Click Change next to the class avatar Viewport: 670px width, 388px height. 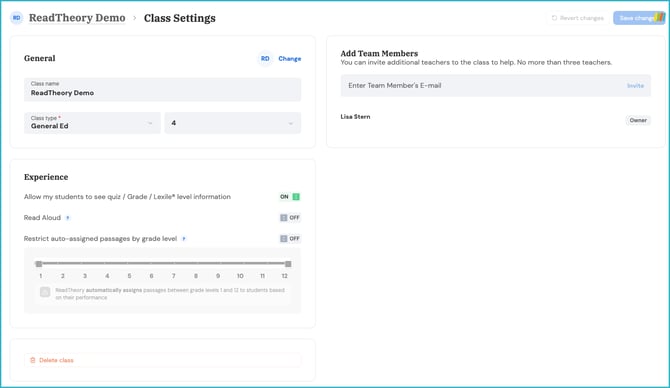point(290,59)
